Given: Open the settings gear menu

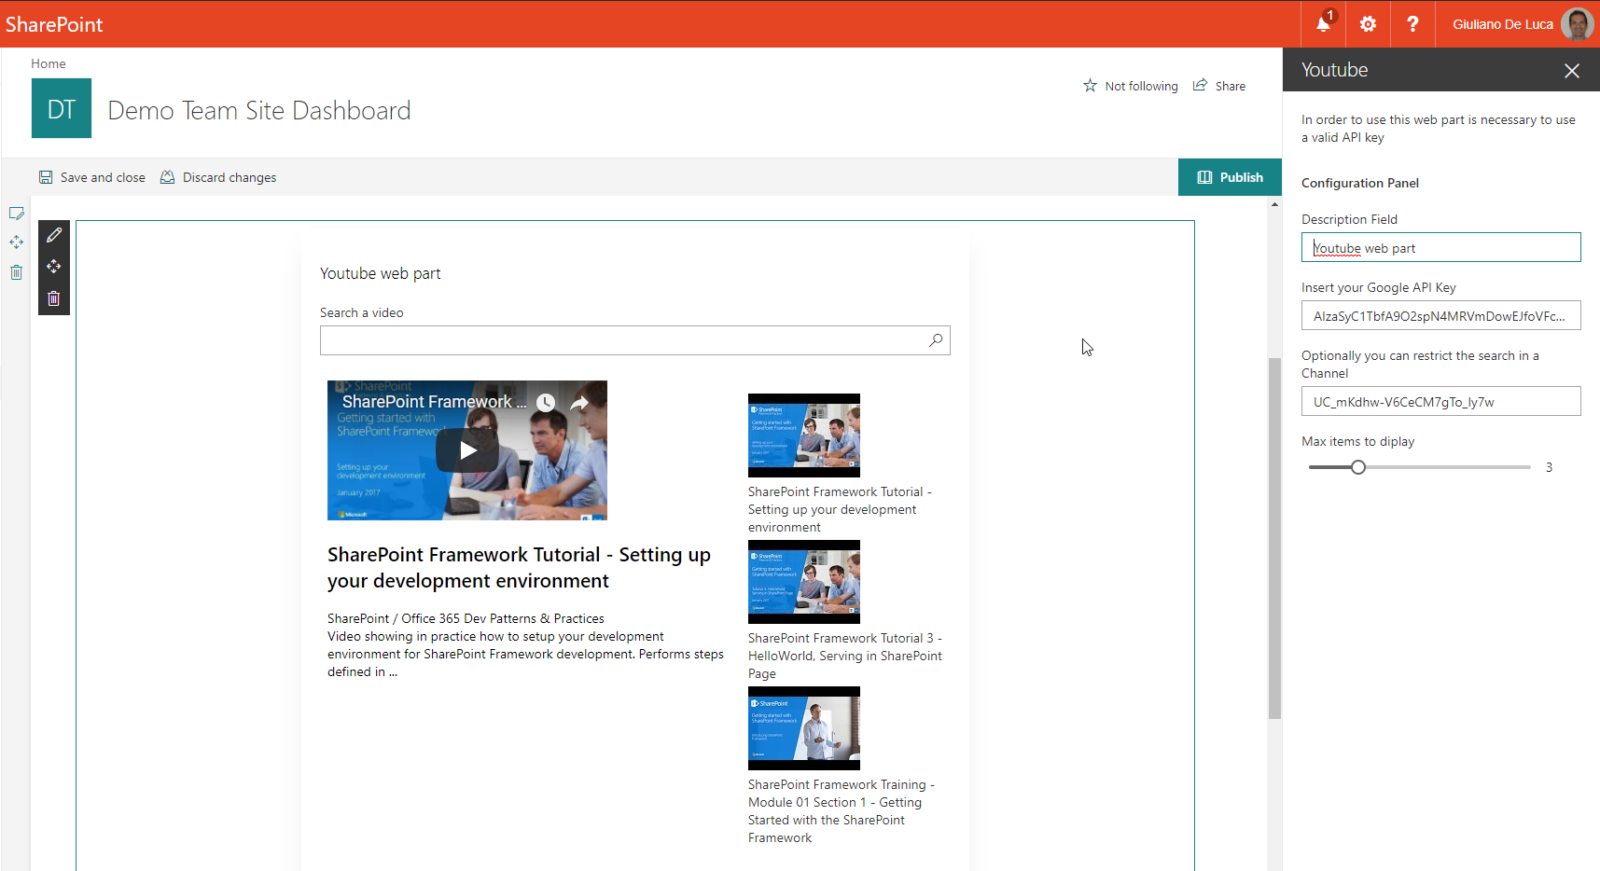Looking at the screenshot, I should (x=1368, y=24).
